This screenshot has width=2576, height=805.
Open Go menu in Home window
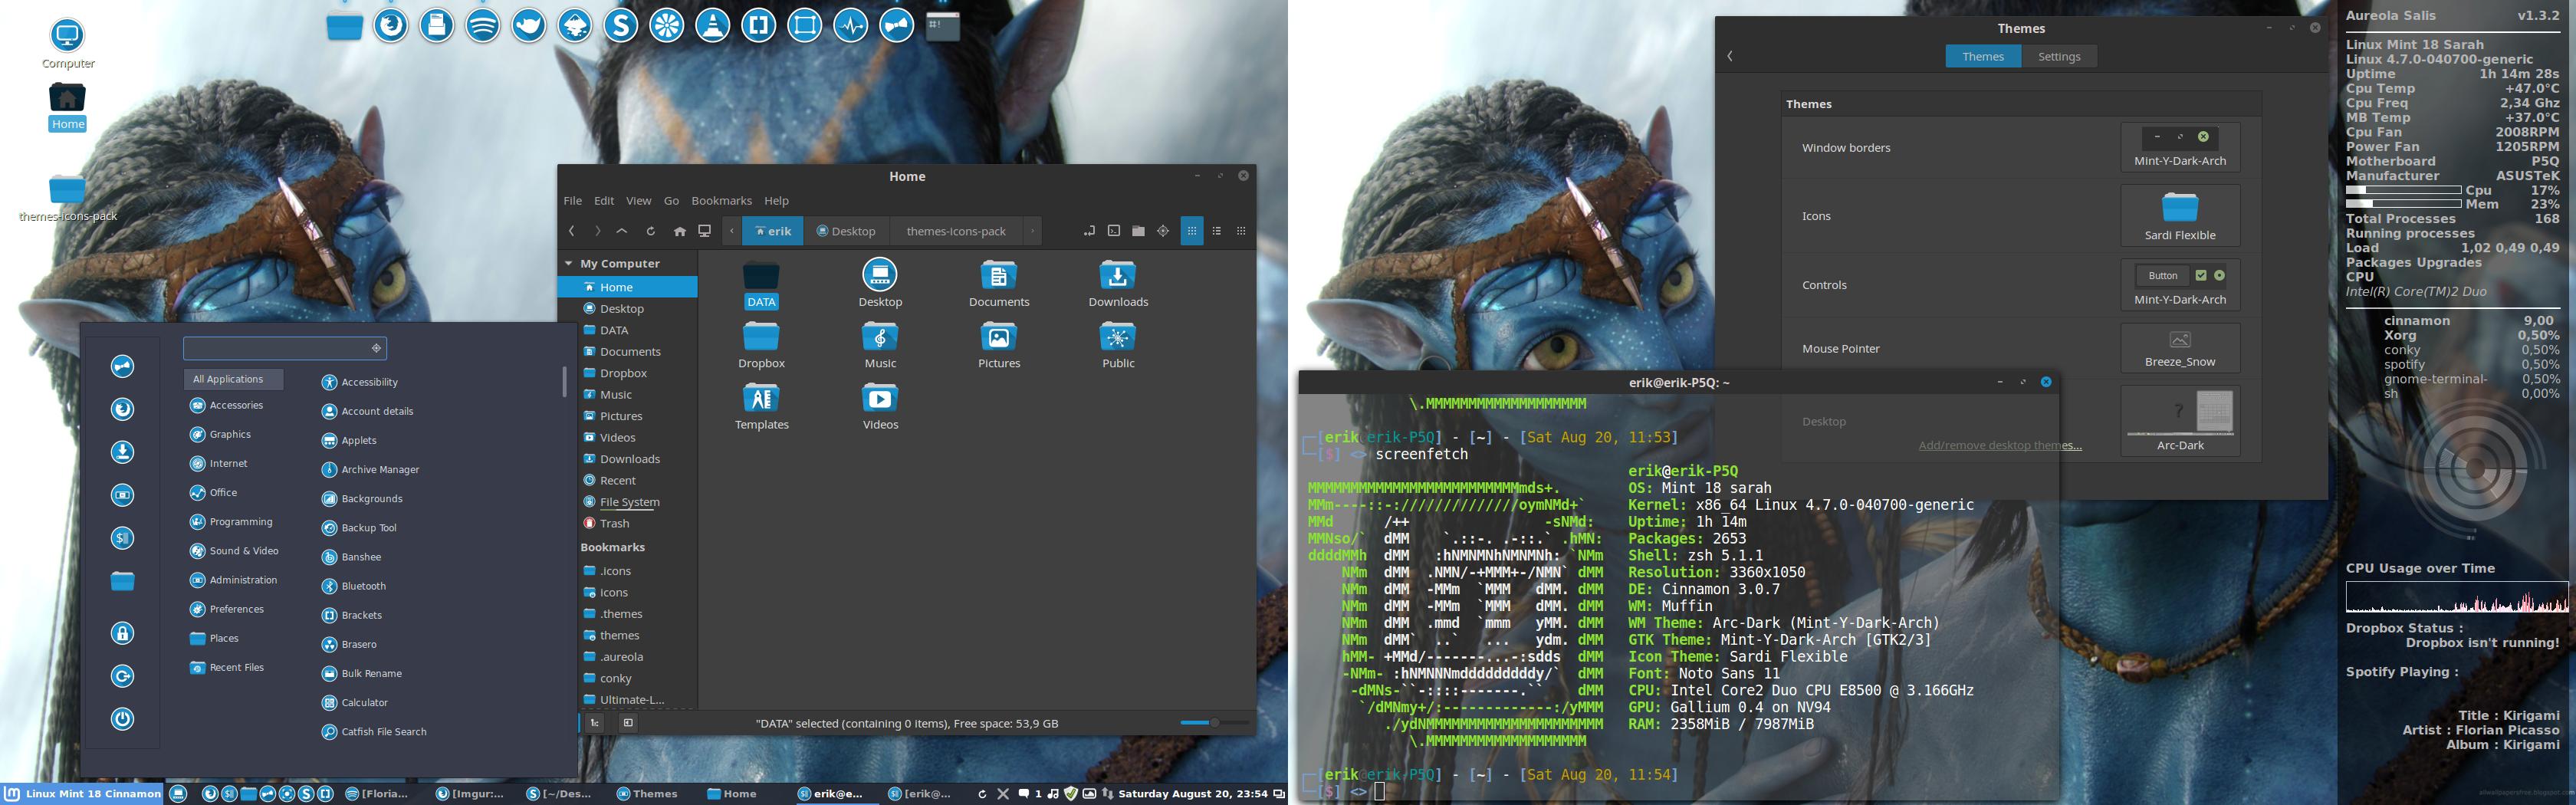(671, 201)
